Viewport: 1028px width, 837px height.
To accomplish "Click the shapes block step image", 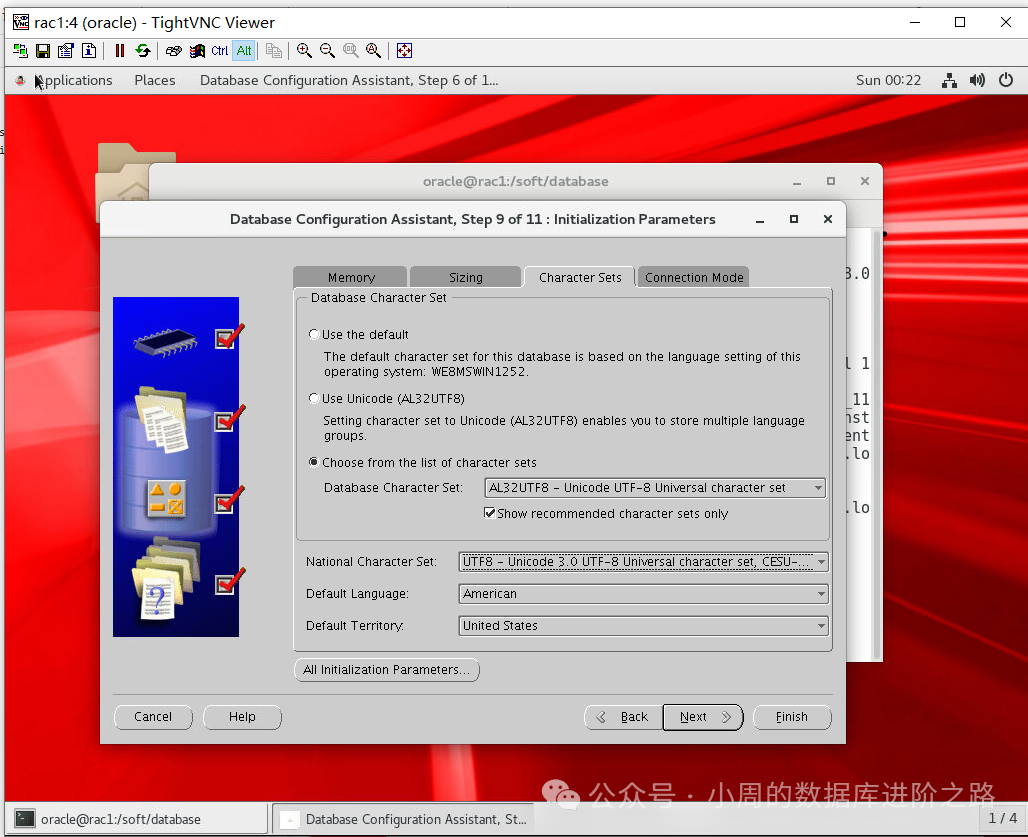I will pyautogui.click(x=167, y=499).
